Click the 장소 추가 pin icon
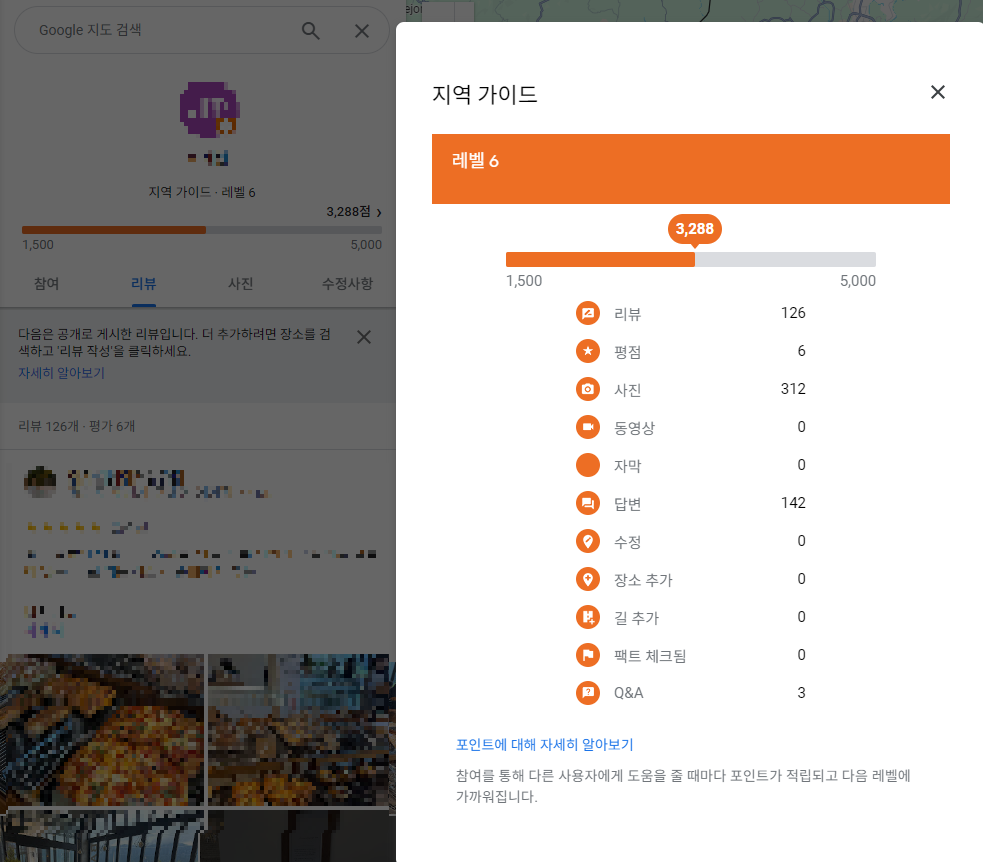983x862 pixels. click(587, 579)
